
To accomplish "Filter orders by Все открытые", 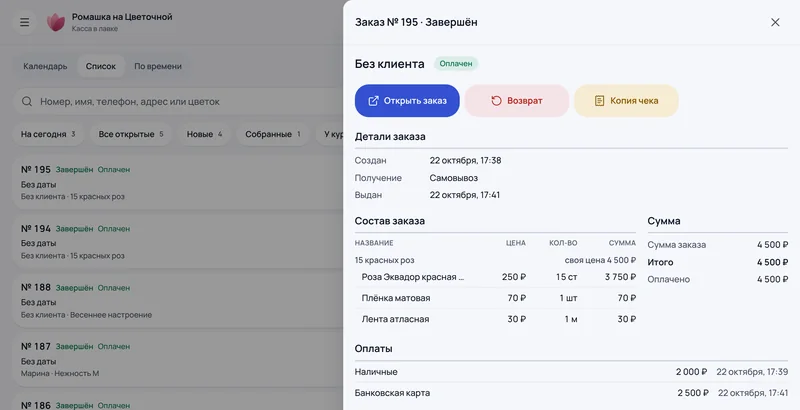I will tap(131, 134).
